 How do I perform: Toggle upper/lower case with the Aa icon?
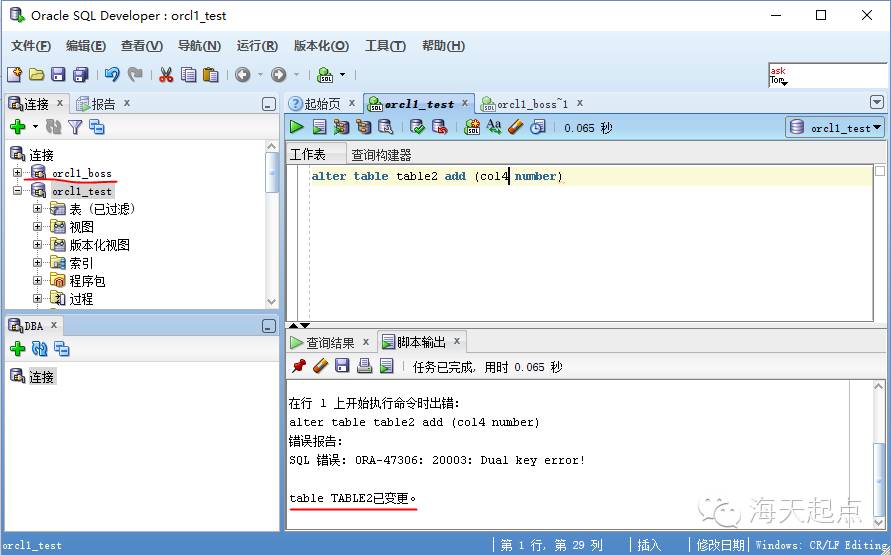tap(494, 126)
